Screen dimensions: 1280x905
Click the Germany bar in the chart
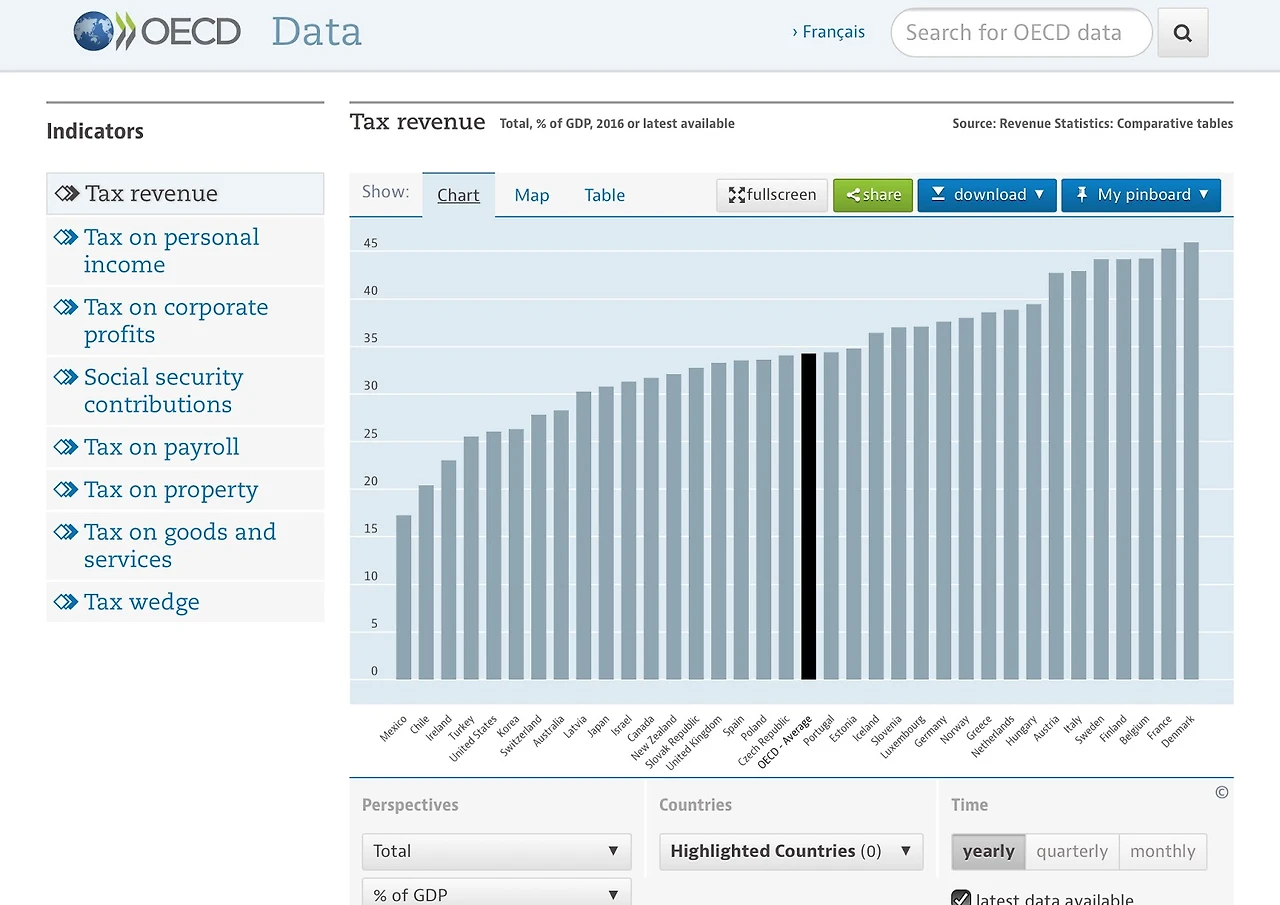click(943, 501)
